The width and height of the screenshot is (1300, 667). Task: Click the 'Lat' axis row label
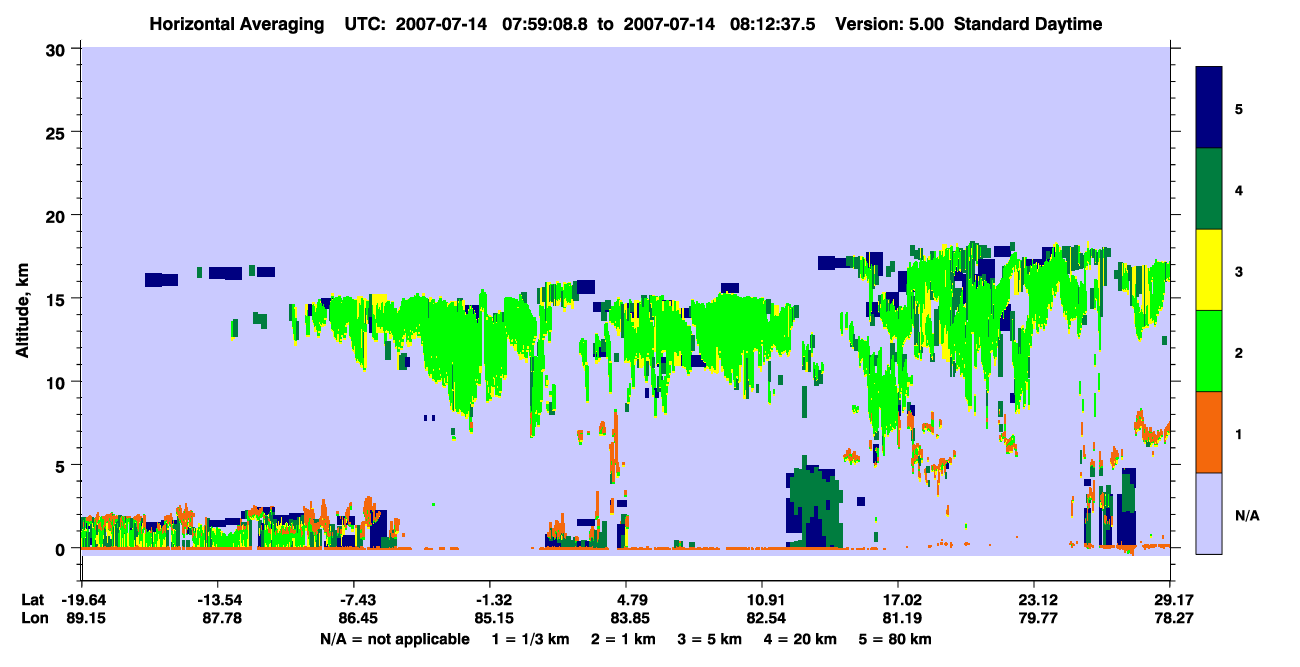pyautogui.click(x=33, y=600)
